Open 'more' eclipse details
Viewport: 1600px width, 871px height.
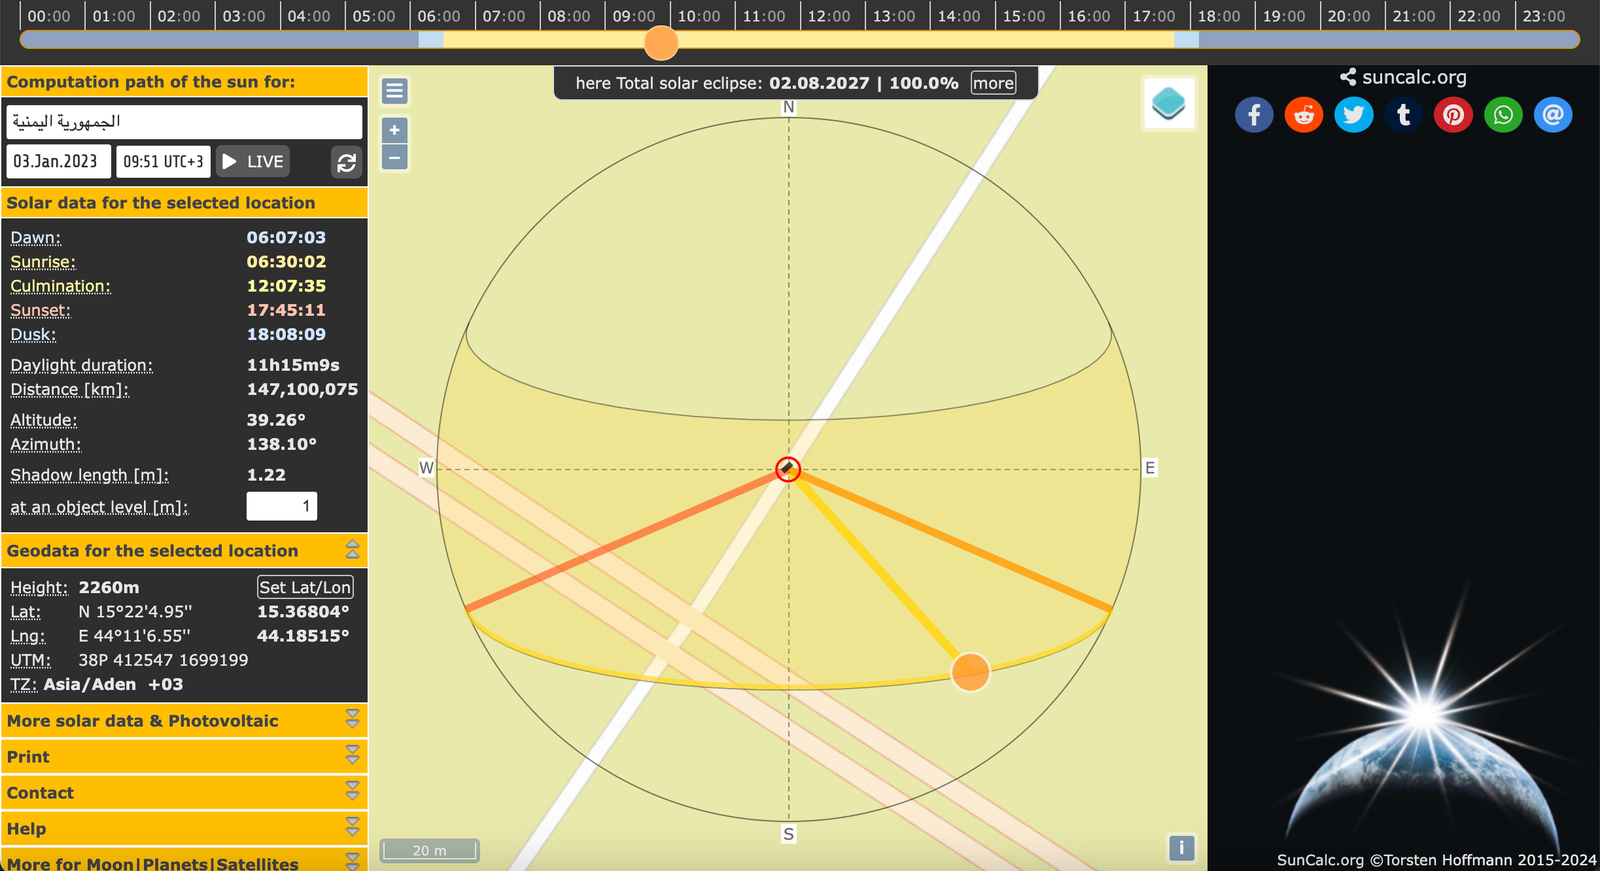993,83
